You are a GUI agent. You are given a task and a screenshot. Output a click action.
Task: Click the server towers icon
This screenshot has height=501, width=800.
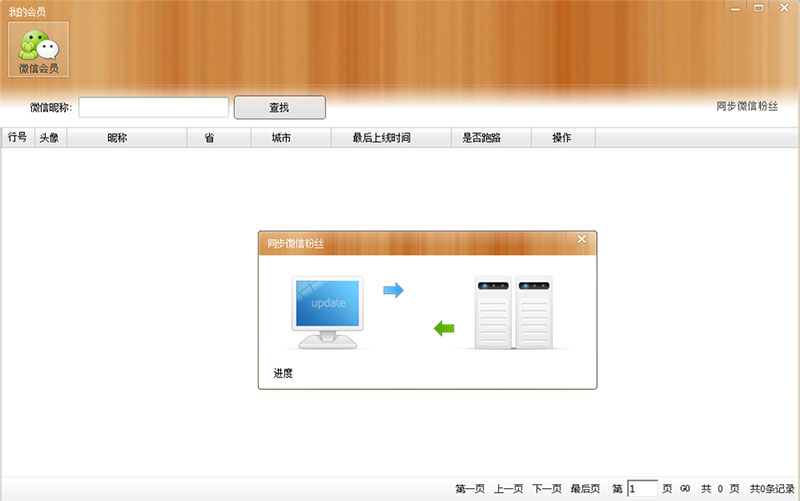click(514, 313)
